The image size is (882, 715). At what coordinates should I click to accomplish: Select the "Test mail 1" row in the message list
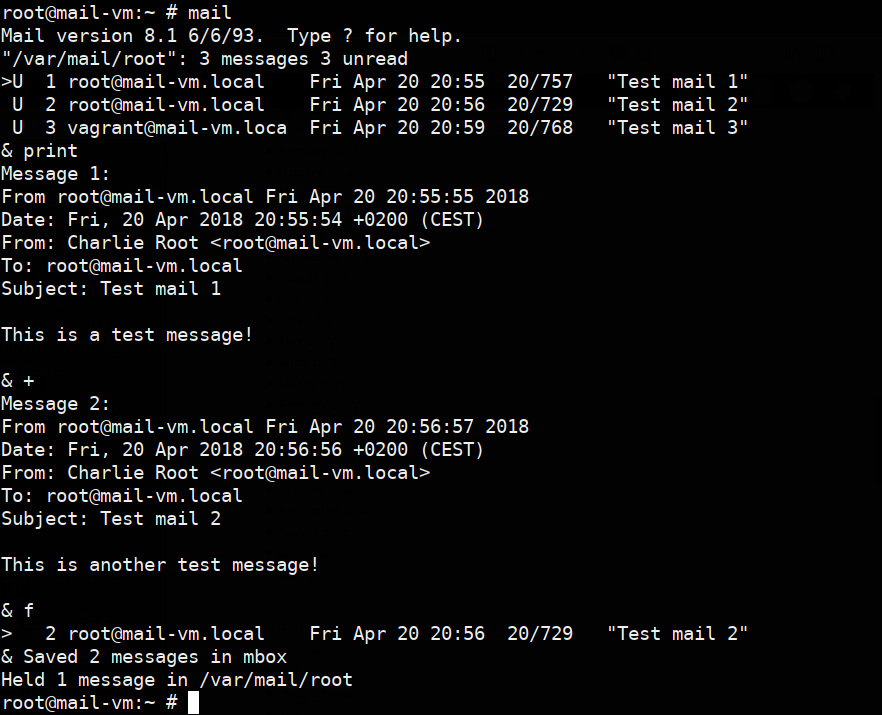point(375,82)
